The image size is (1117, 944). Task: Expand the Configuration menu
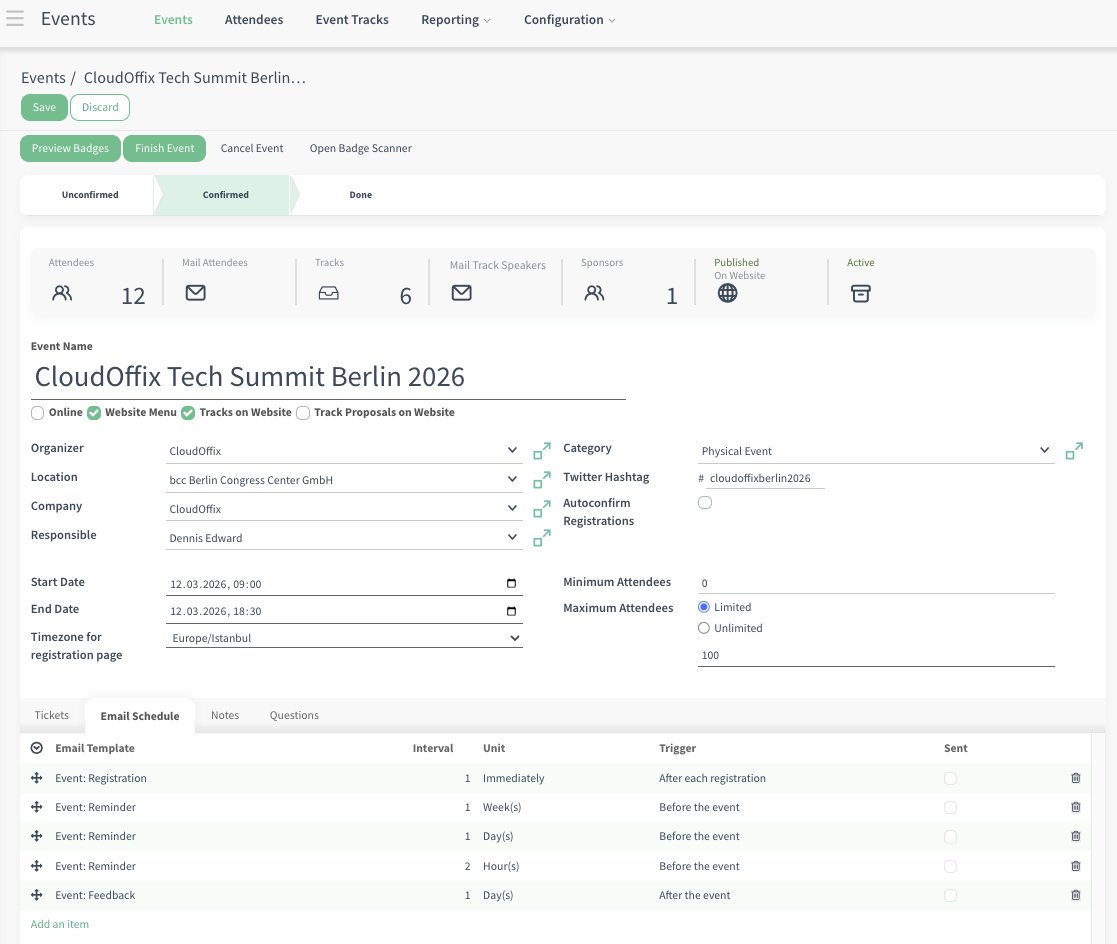click(569, 20)
